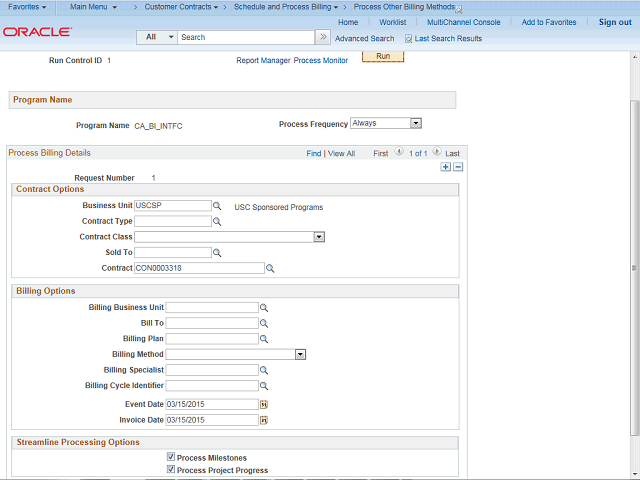Expand the Contract Class dropdown
This screenshot has width=640, height=480.
[319, 237]
